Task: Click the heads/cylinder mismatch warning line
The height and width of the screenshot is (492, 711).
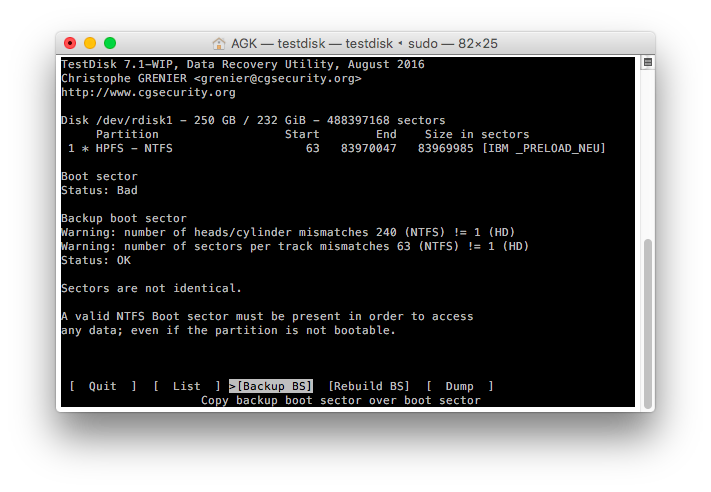Action: tap(288, 232)
